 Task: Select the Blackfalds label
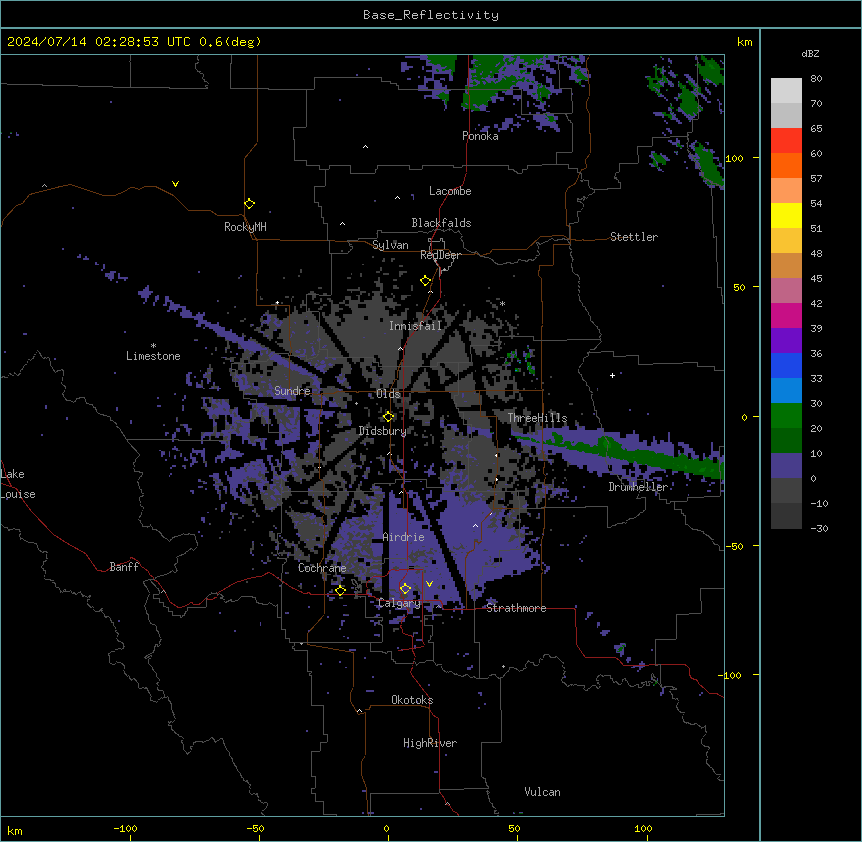(x=441, y=223)
